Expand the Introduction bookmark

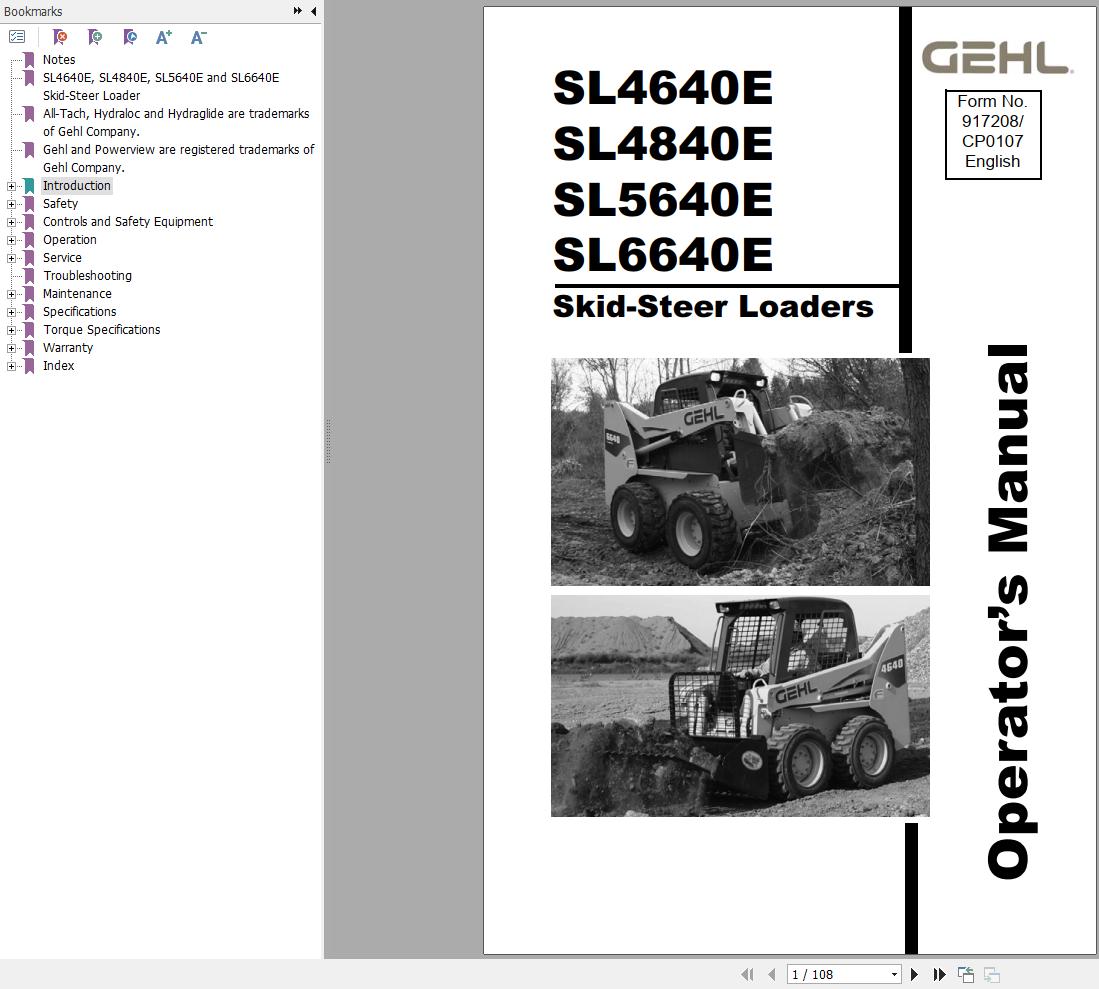[11, 186]
